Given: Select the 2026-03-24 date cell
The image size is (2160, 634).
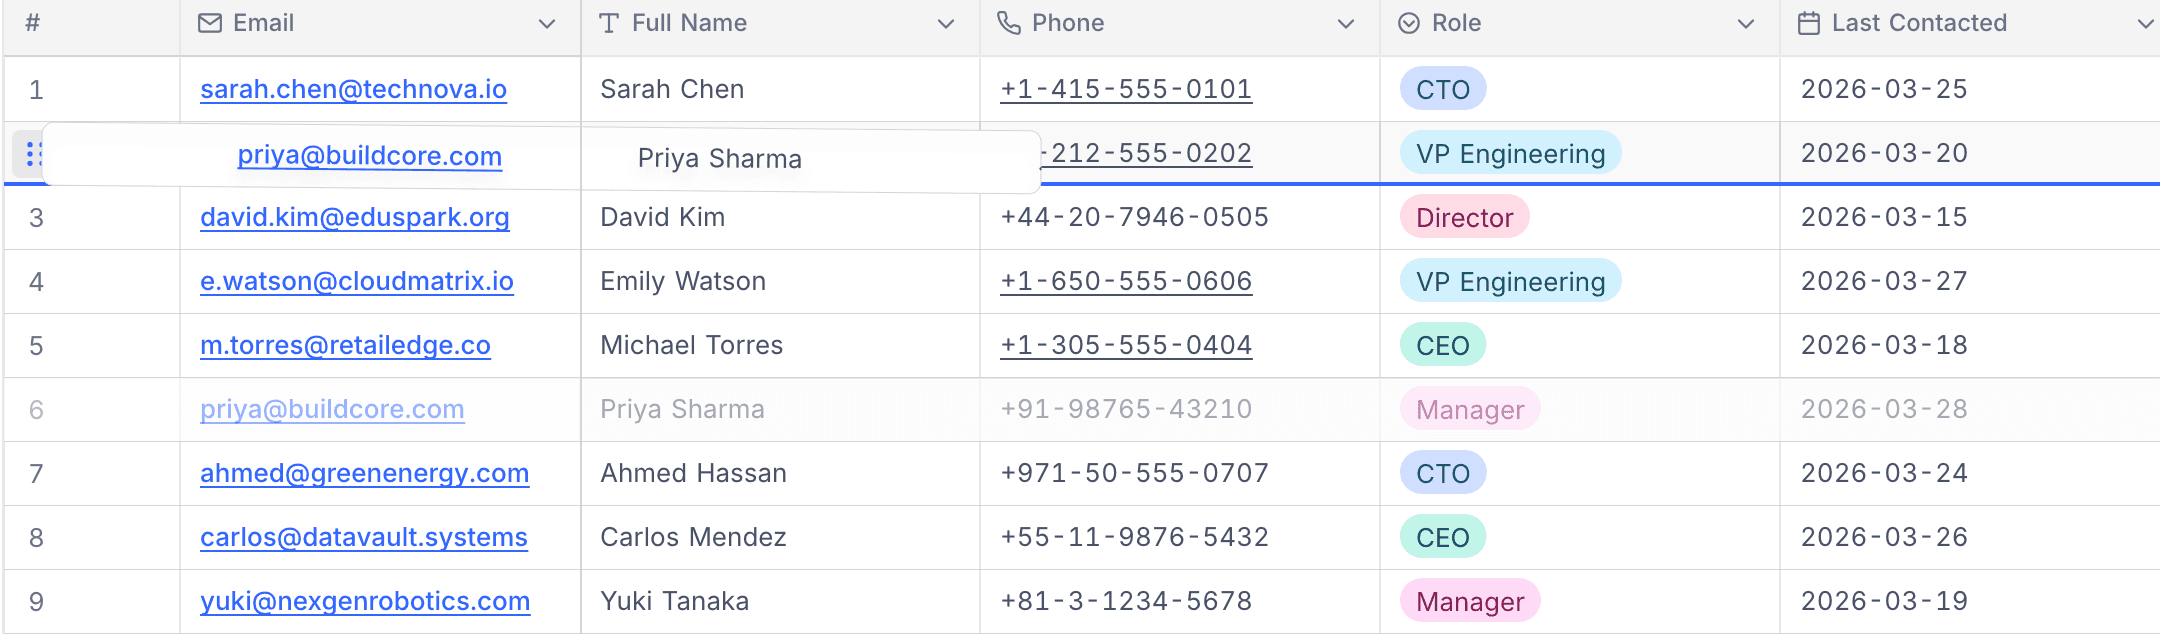Looking at the screenshot, I should tap(1970, 473).
